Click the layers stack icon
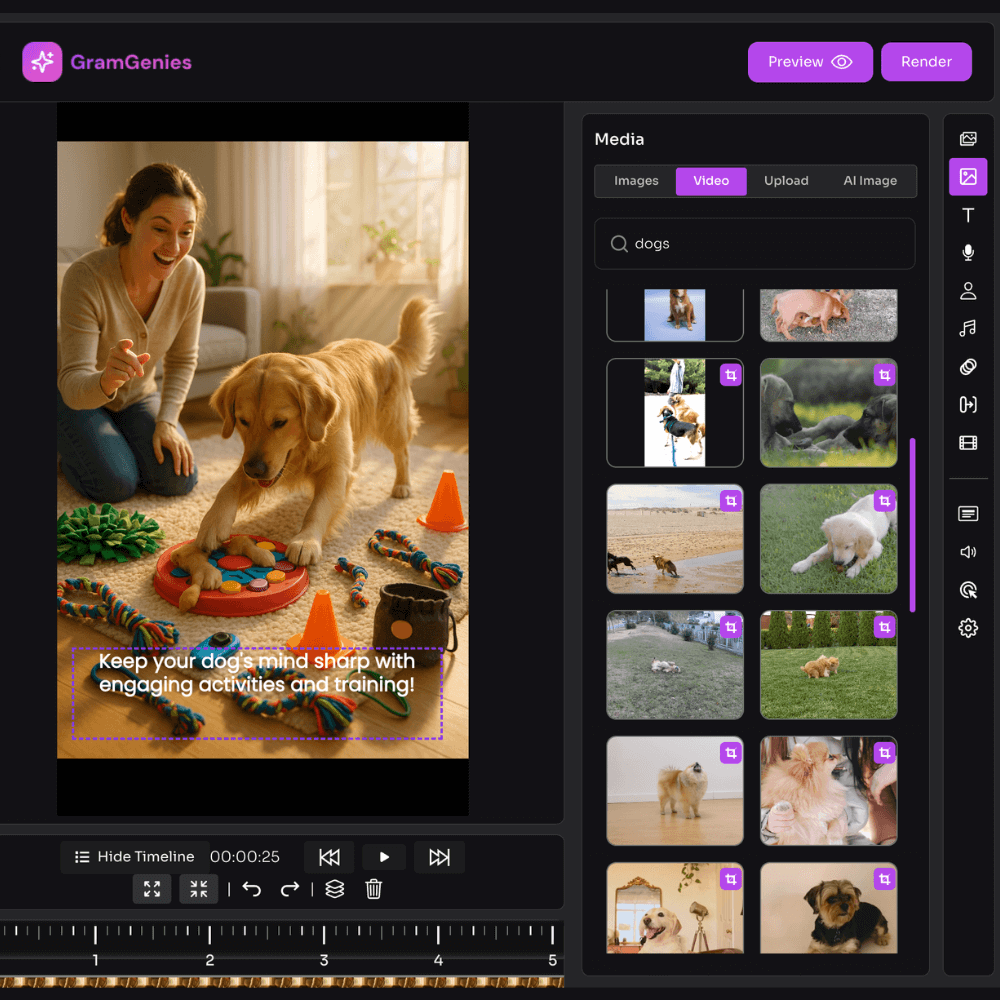Image resolution: width=1000 pixels, height=1000 pixels. coord(335,889)
